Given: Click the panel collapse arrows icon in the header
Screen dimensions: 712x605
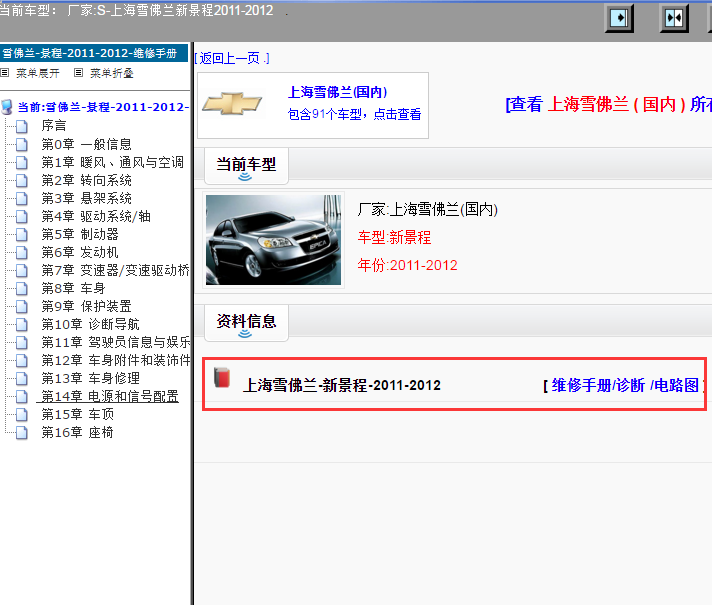Looking at the screenshot, I should point(674,19).
